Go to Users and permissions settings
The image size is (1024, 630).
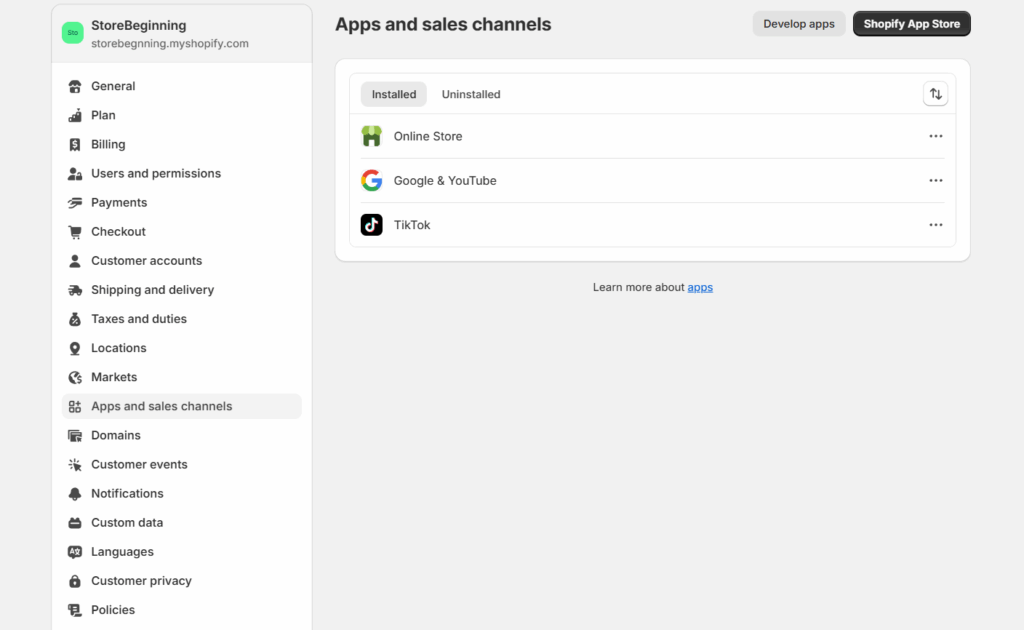click(x=155, y=173)
